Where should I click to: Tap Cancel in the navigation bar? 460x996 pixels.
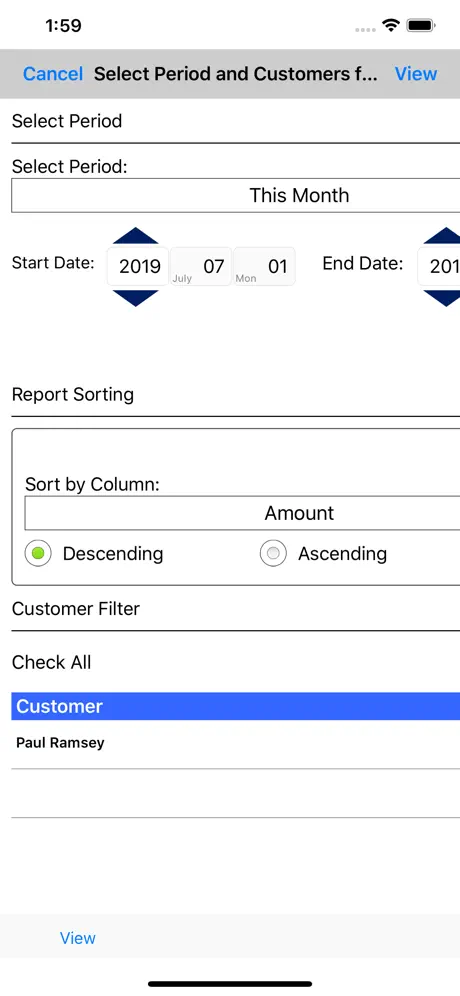click(x=53, y=74)
